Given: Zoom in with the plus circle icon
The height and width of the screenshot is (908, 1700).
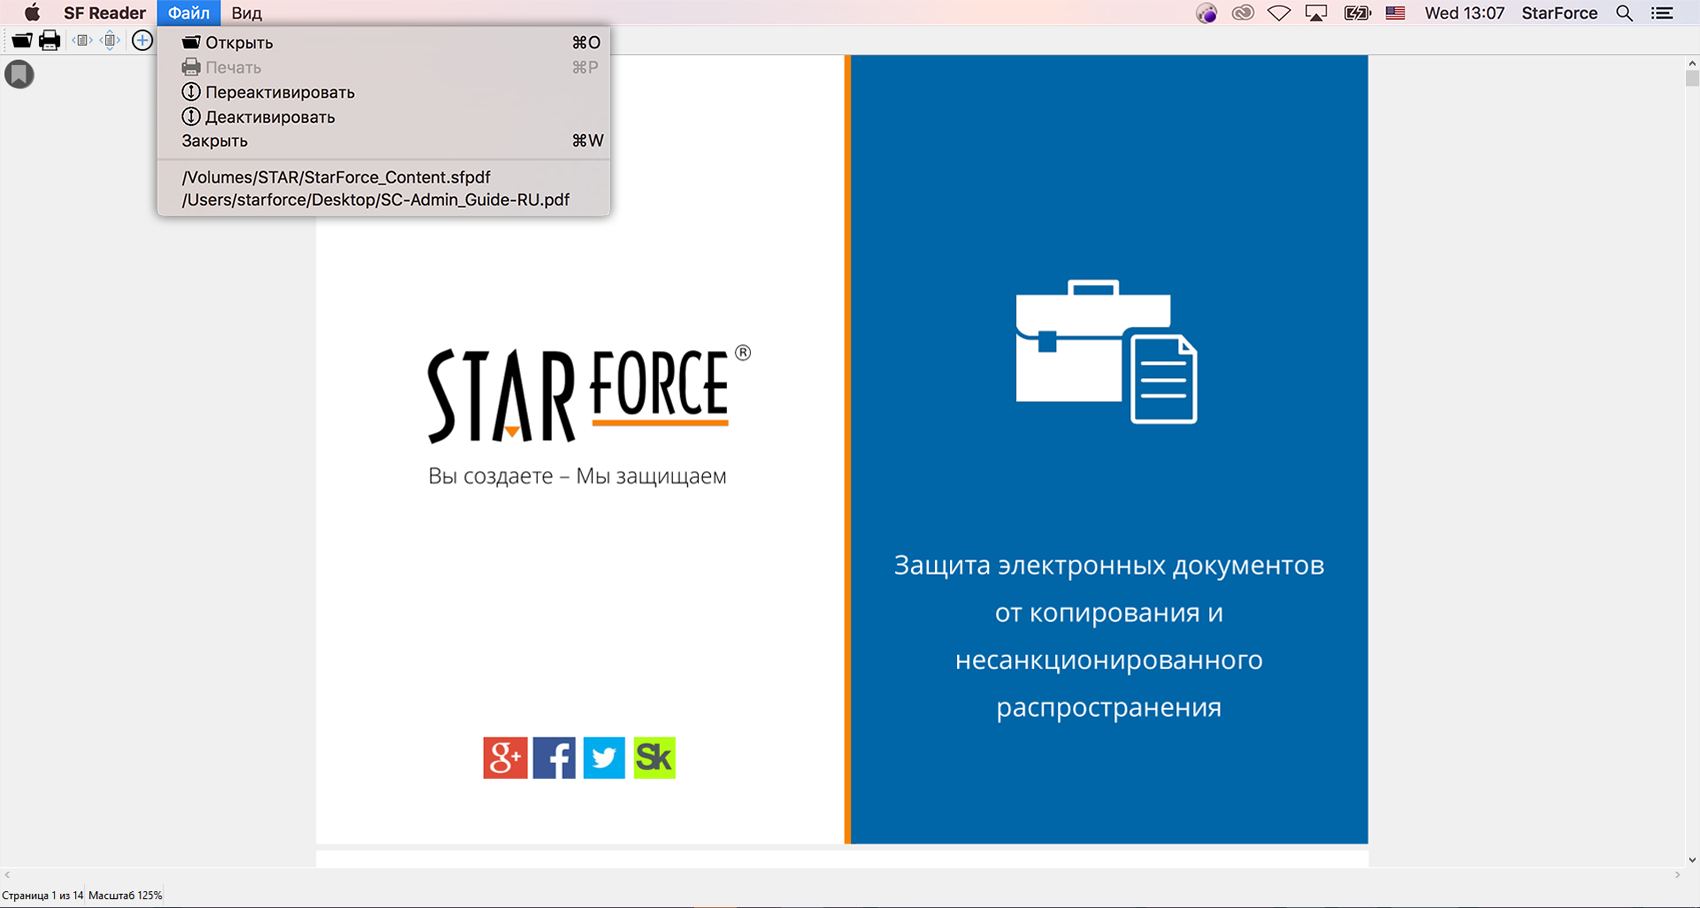Looking at the screenshot, I should (x=142, y=41).
